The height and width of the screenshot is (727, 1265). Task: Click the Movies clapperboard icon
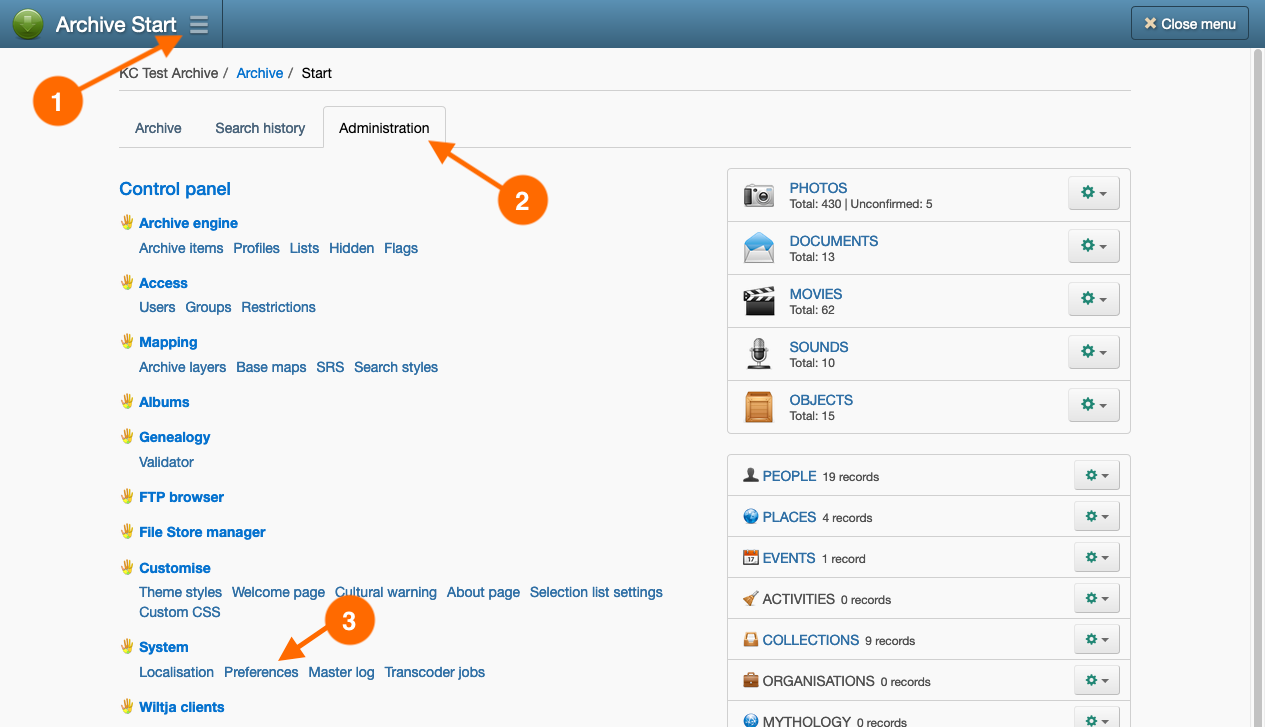(x=759, y=301)
